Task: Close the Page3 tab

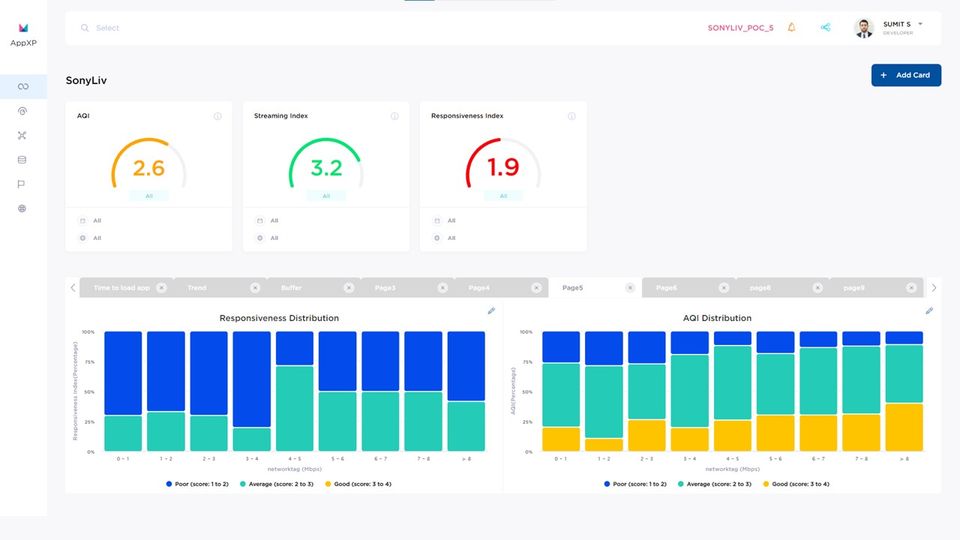Action: [442, 288]
